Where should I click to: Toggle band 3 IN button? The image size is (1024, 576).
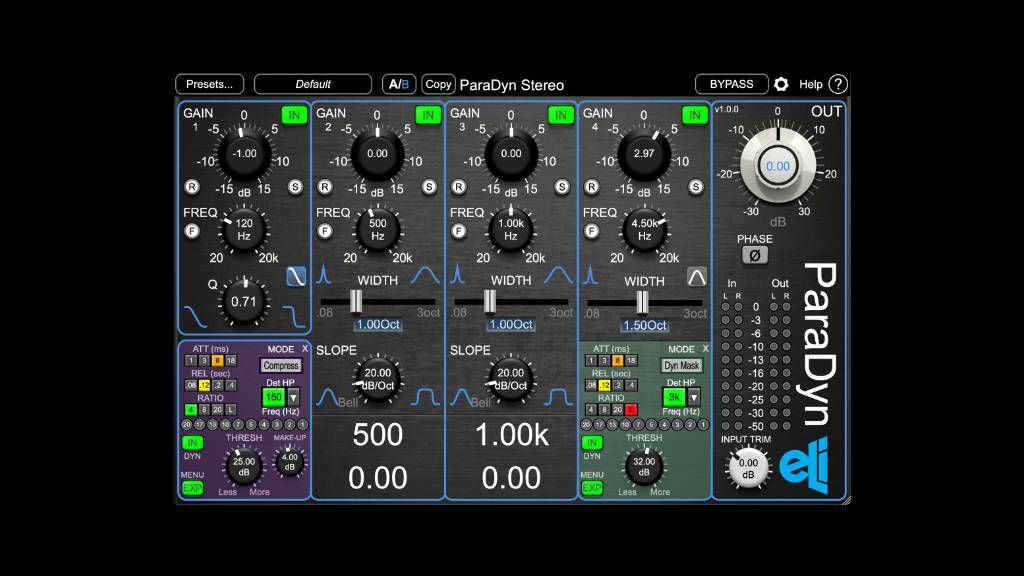(x=561, y=115)
